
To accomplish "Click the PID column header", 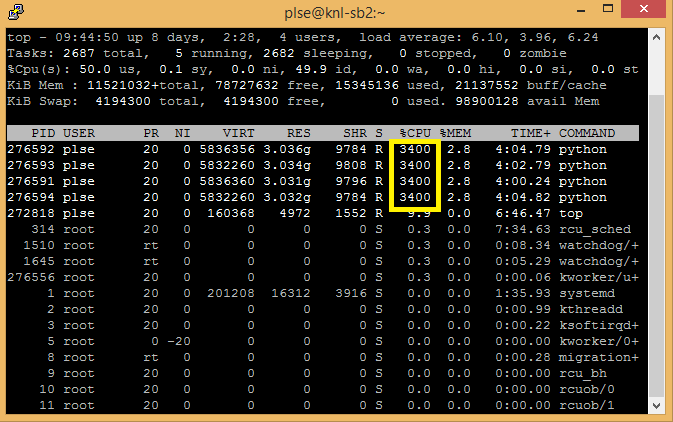I will (43, 134).
